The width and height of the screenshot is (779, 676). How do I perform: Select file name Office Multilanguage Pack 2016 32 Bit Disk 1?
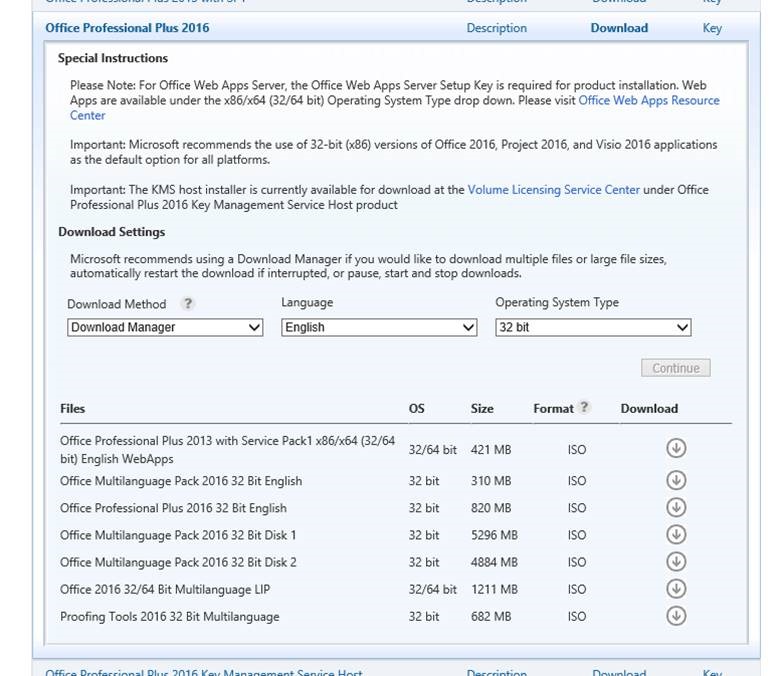pyautogui.click(x=178, y=535)
